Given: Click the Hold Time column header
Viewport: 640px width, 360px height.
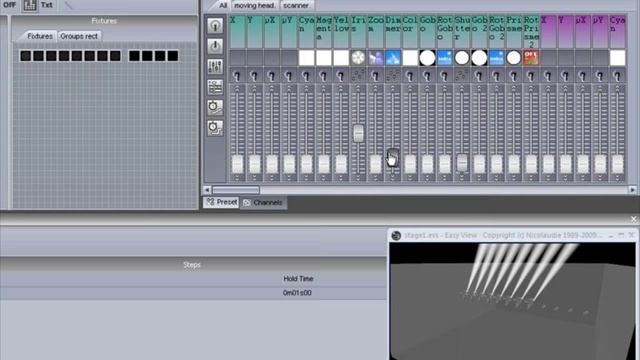Looking at the screenshot, I should point(298,279).
